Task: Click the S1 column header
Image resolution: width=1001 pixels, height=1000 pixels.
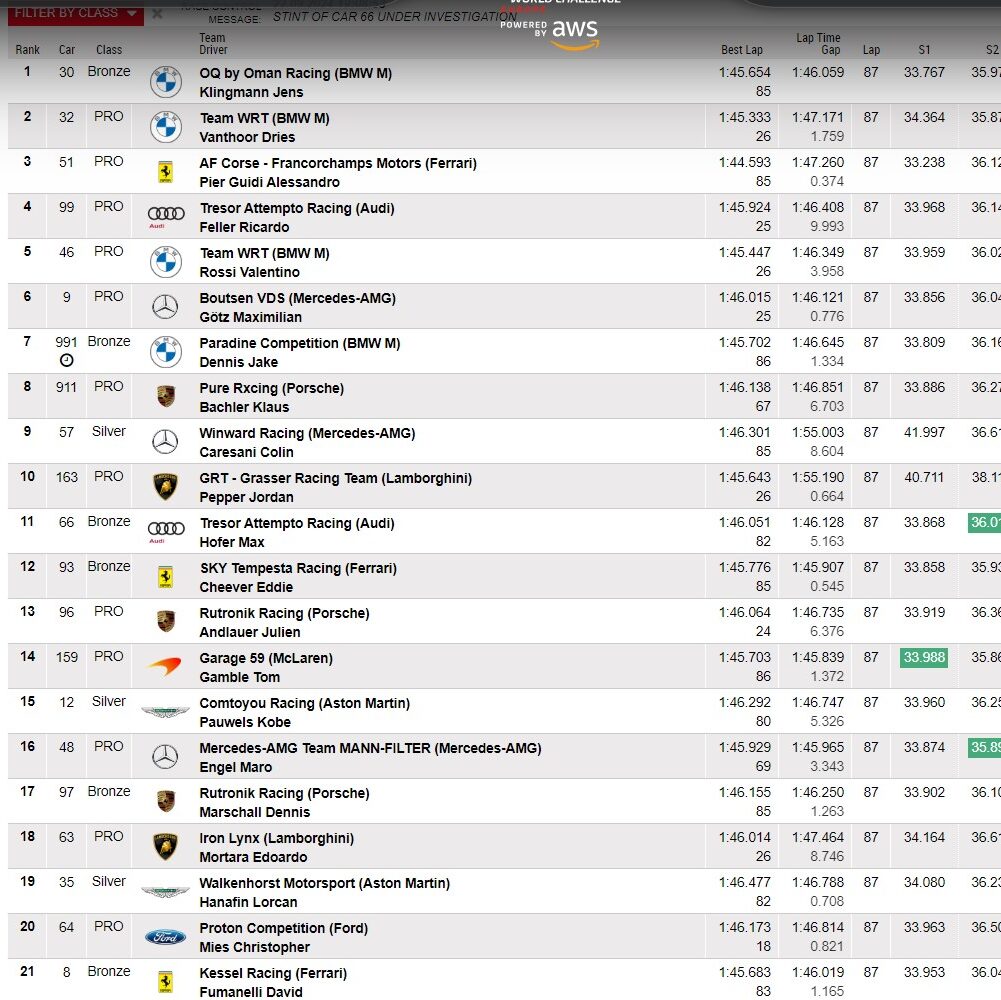Action: (923, 50)
